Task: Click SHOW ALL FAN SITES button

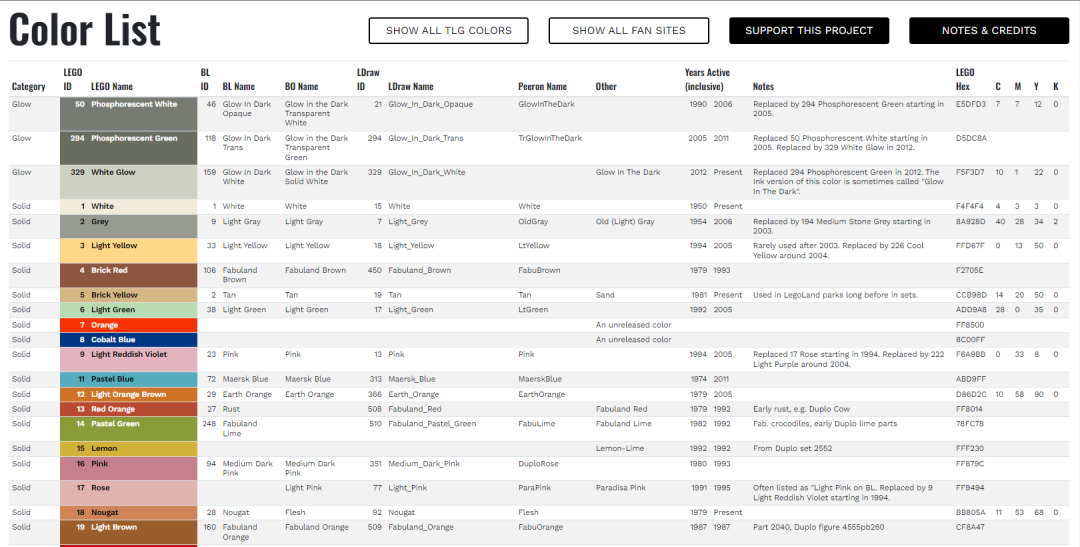Action: pyautogui.click(x=629, y=30)
